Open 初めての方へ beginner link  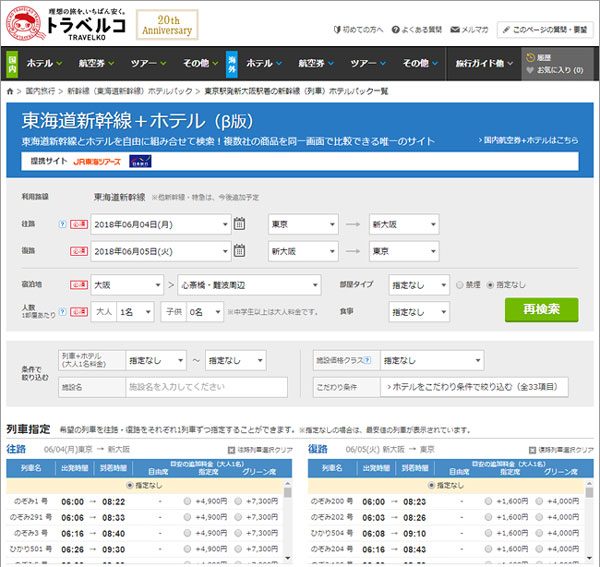(x=359, y=29)
